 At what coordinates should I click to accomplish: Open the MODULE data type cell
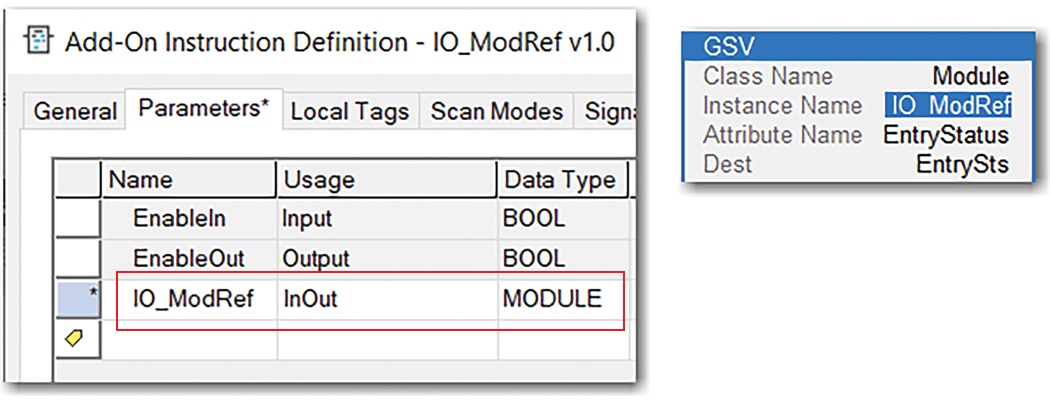click(x=552, y=298)
